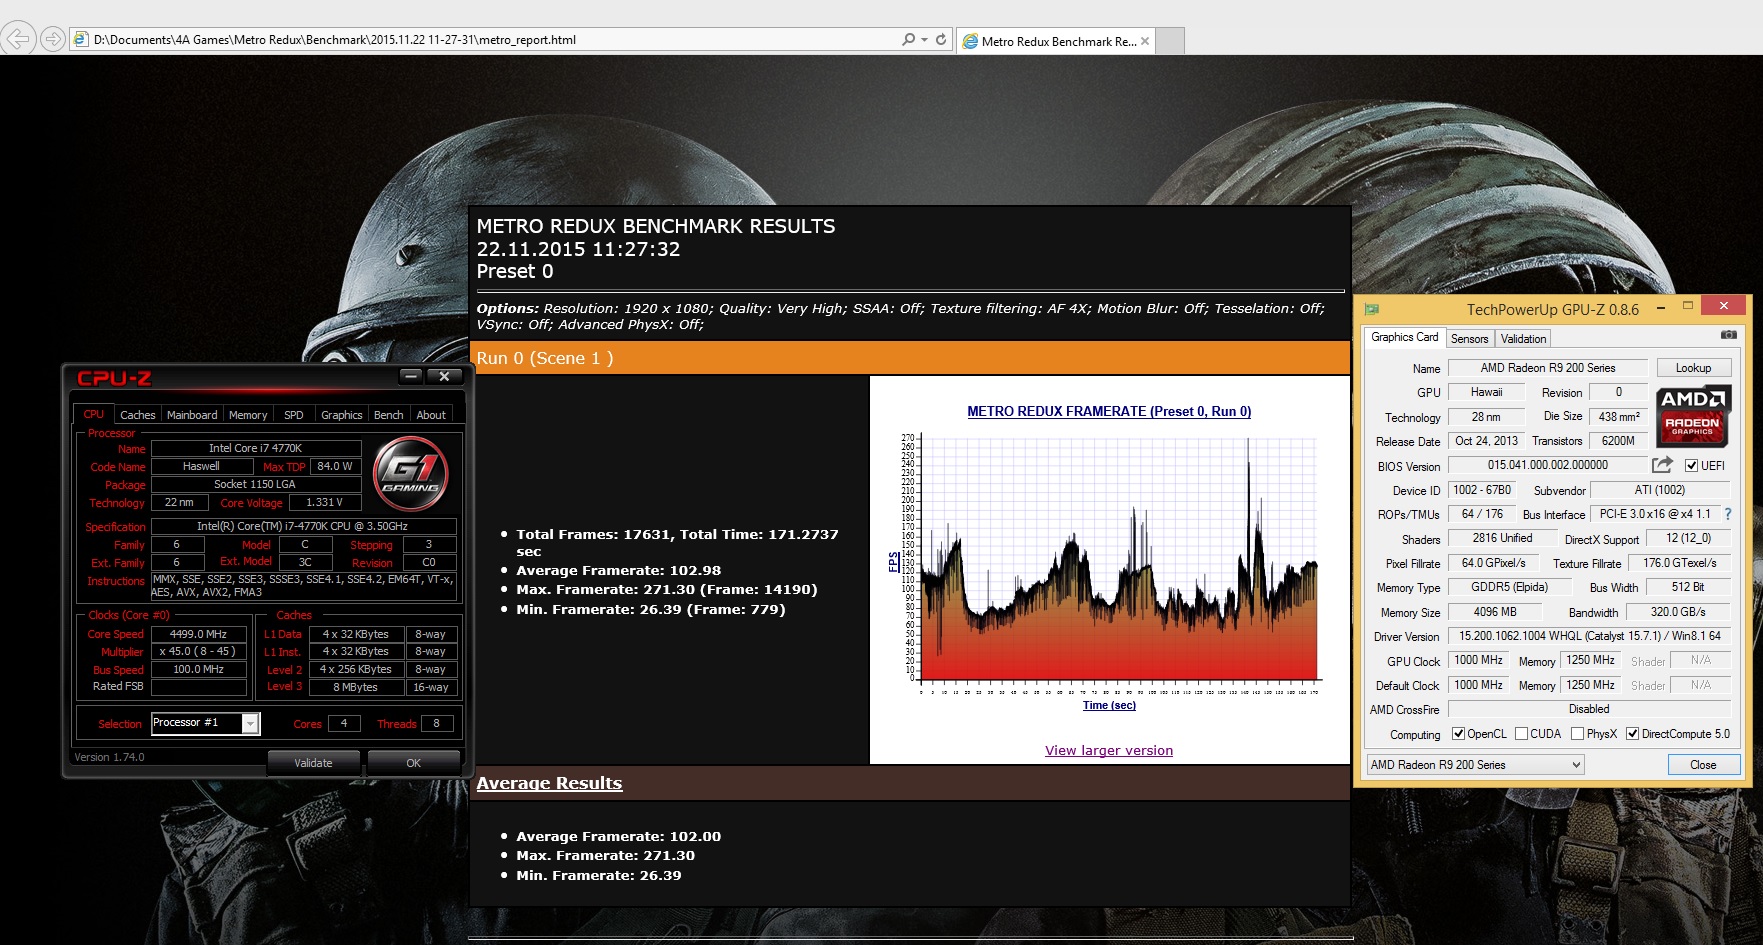Click the GPU-Z title bar app icon

tap(1372, 310)
